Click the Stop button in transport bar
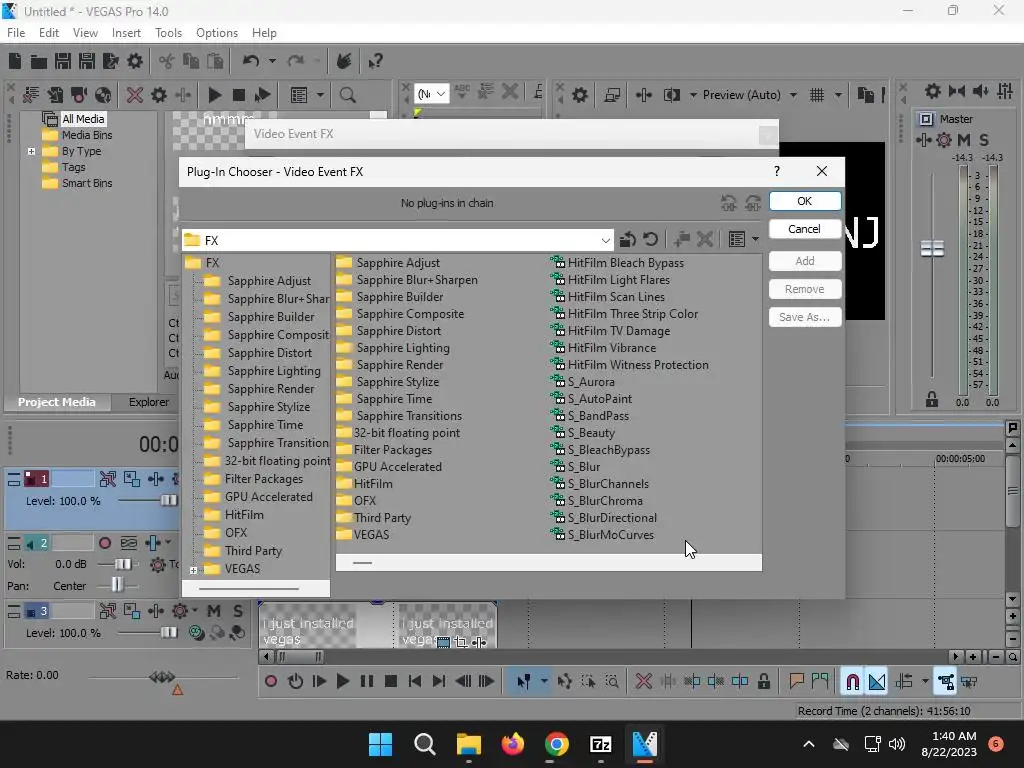Screen dimensions: 1024x768 coord(391,682)
